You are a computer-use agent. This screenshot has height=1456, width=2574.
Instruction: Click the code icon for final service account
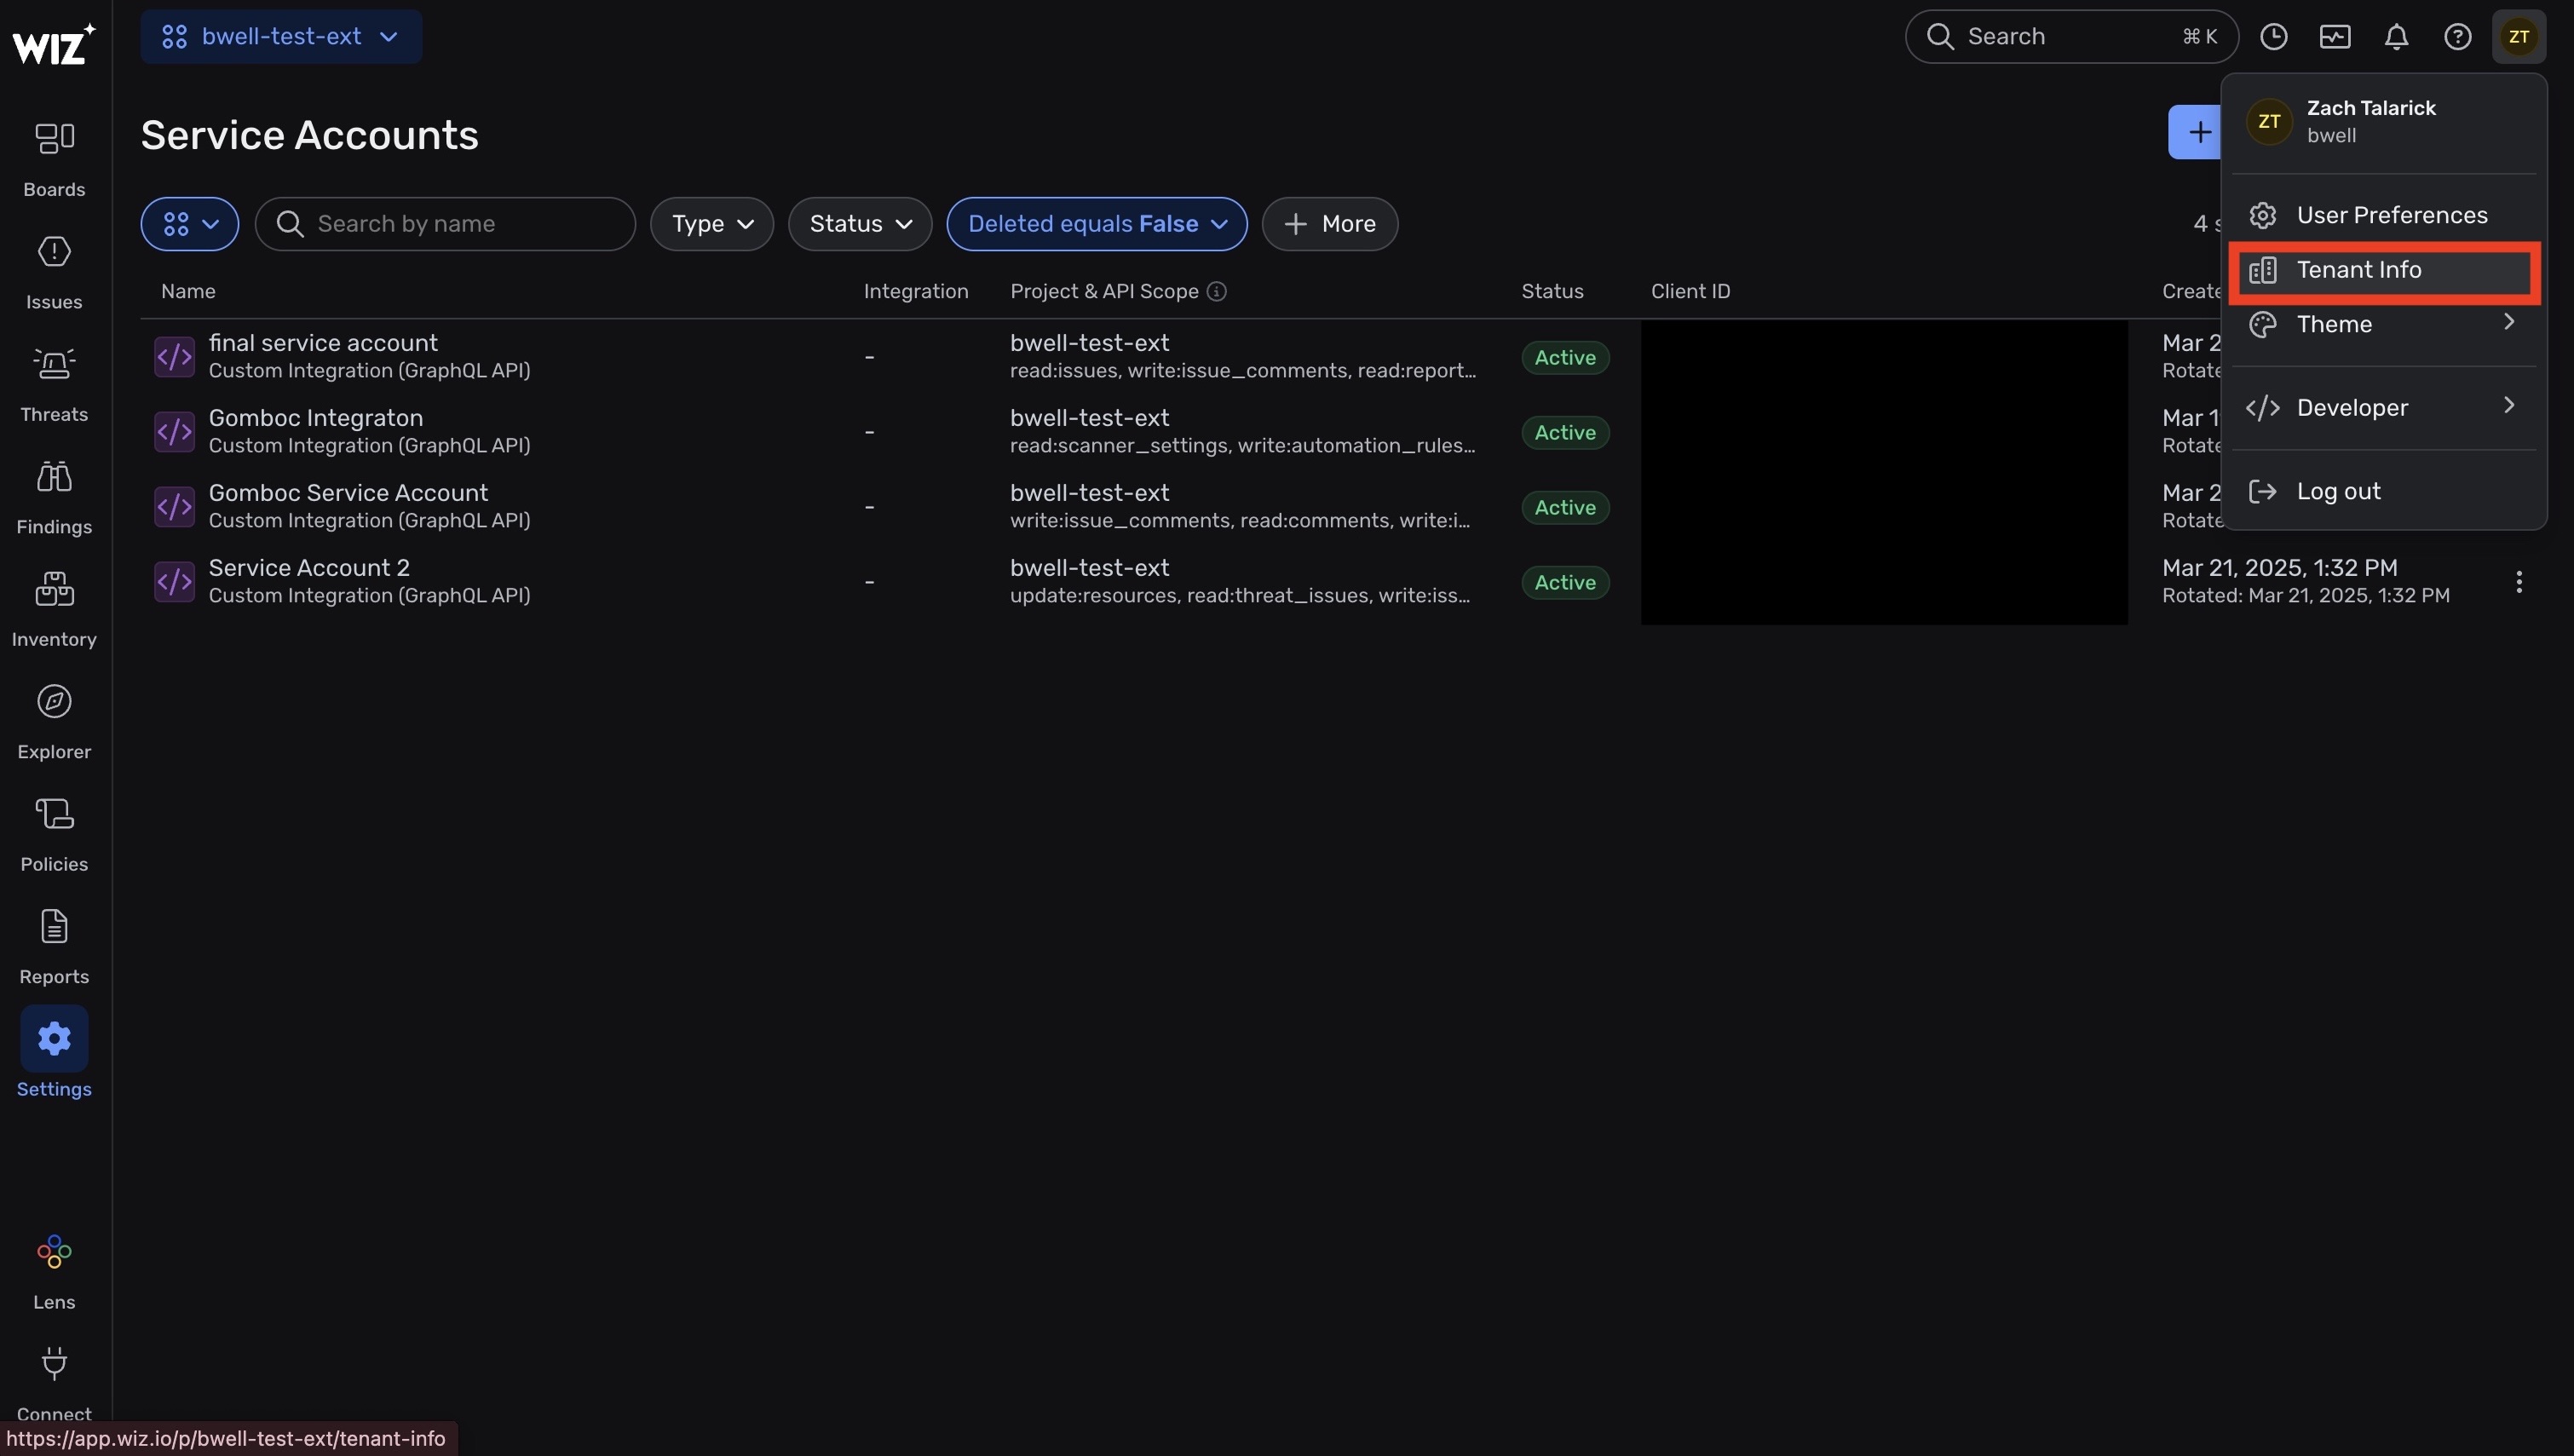pyautogui.click(x=174, y=357)
